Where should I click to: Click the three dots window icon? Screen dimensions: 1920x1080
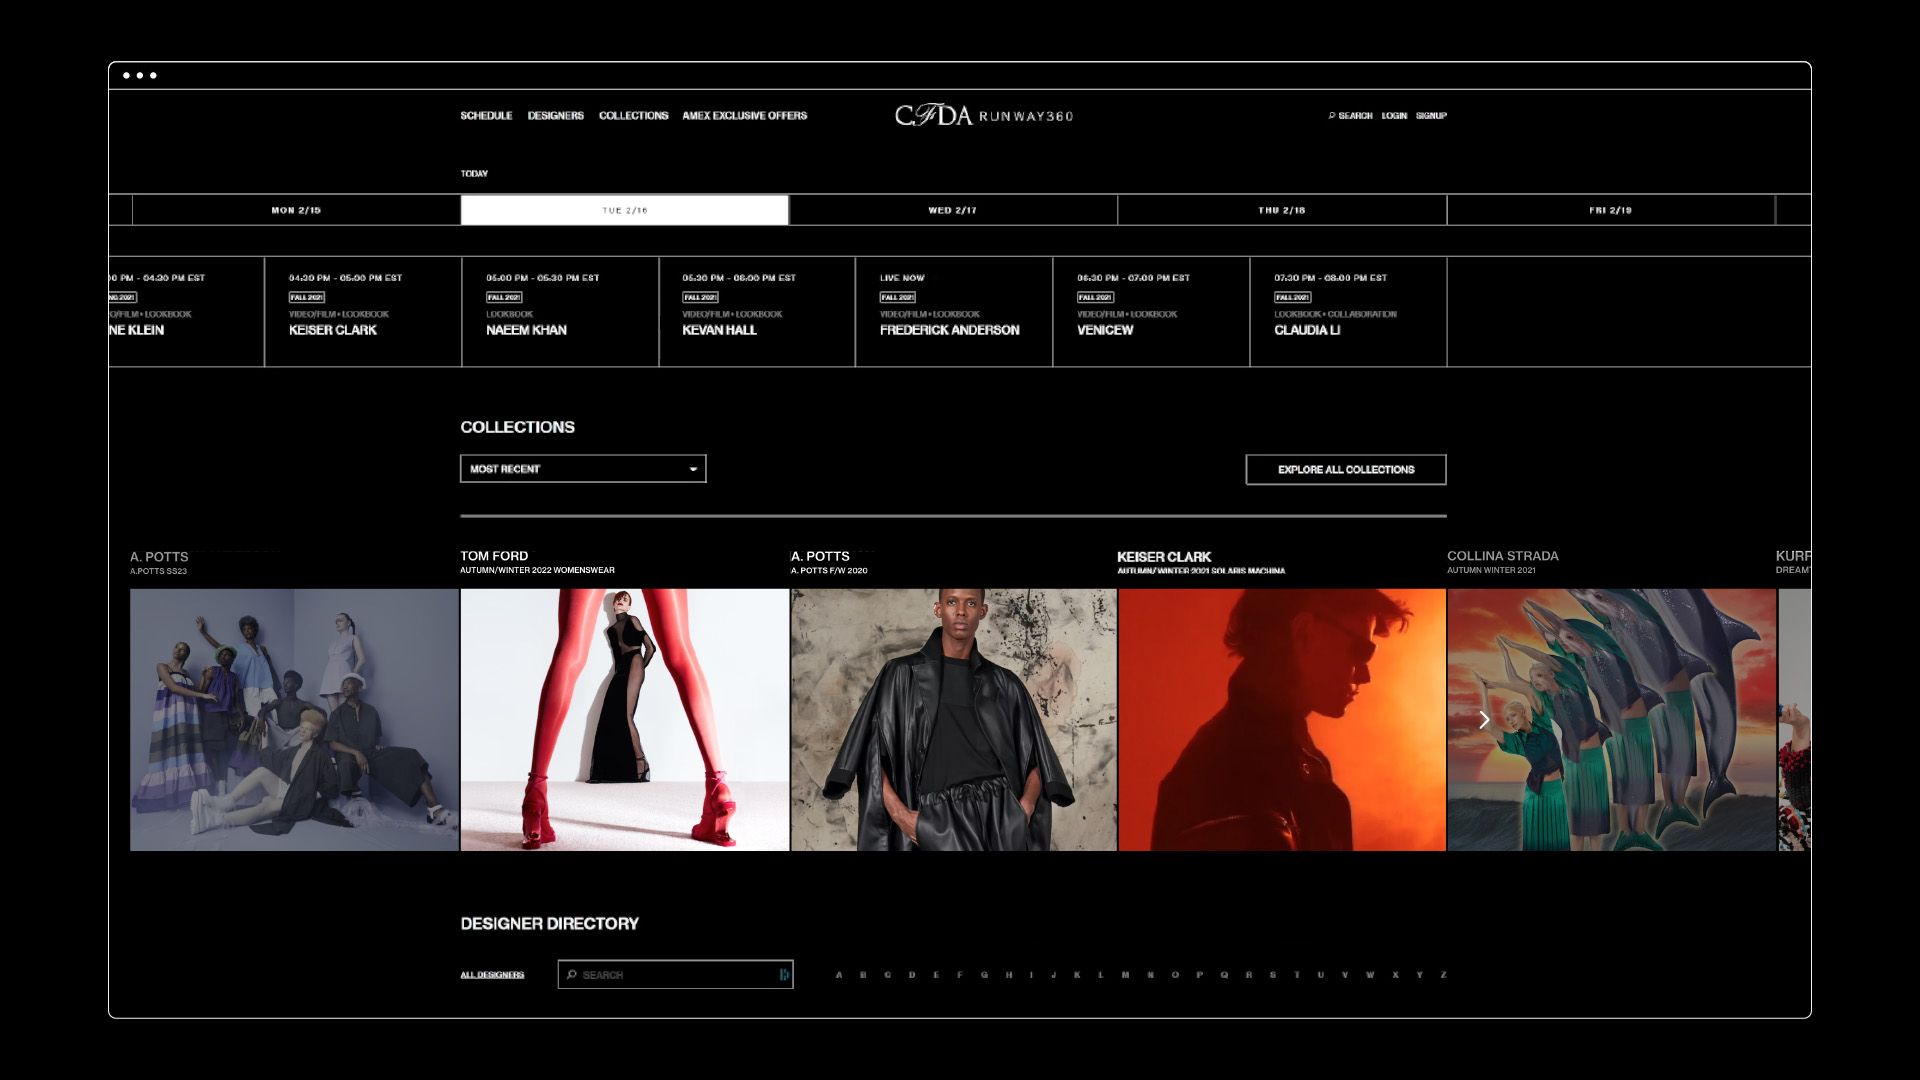(140, 76)
